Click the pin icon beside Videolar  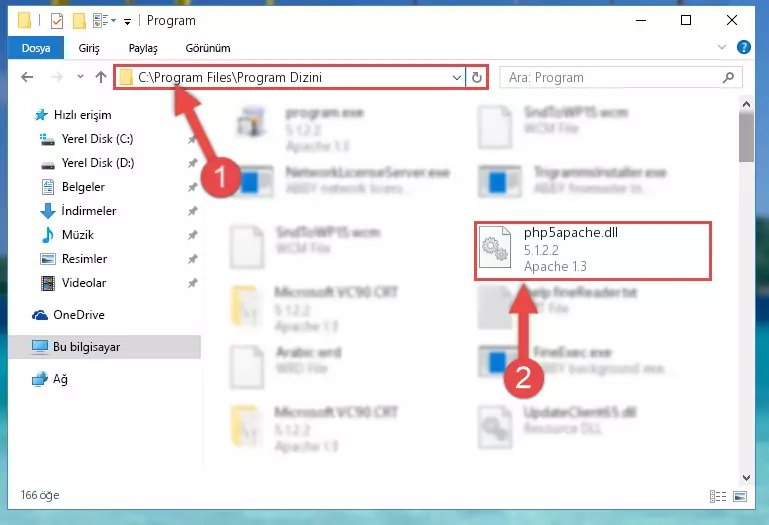click(x=192, y=283)
